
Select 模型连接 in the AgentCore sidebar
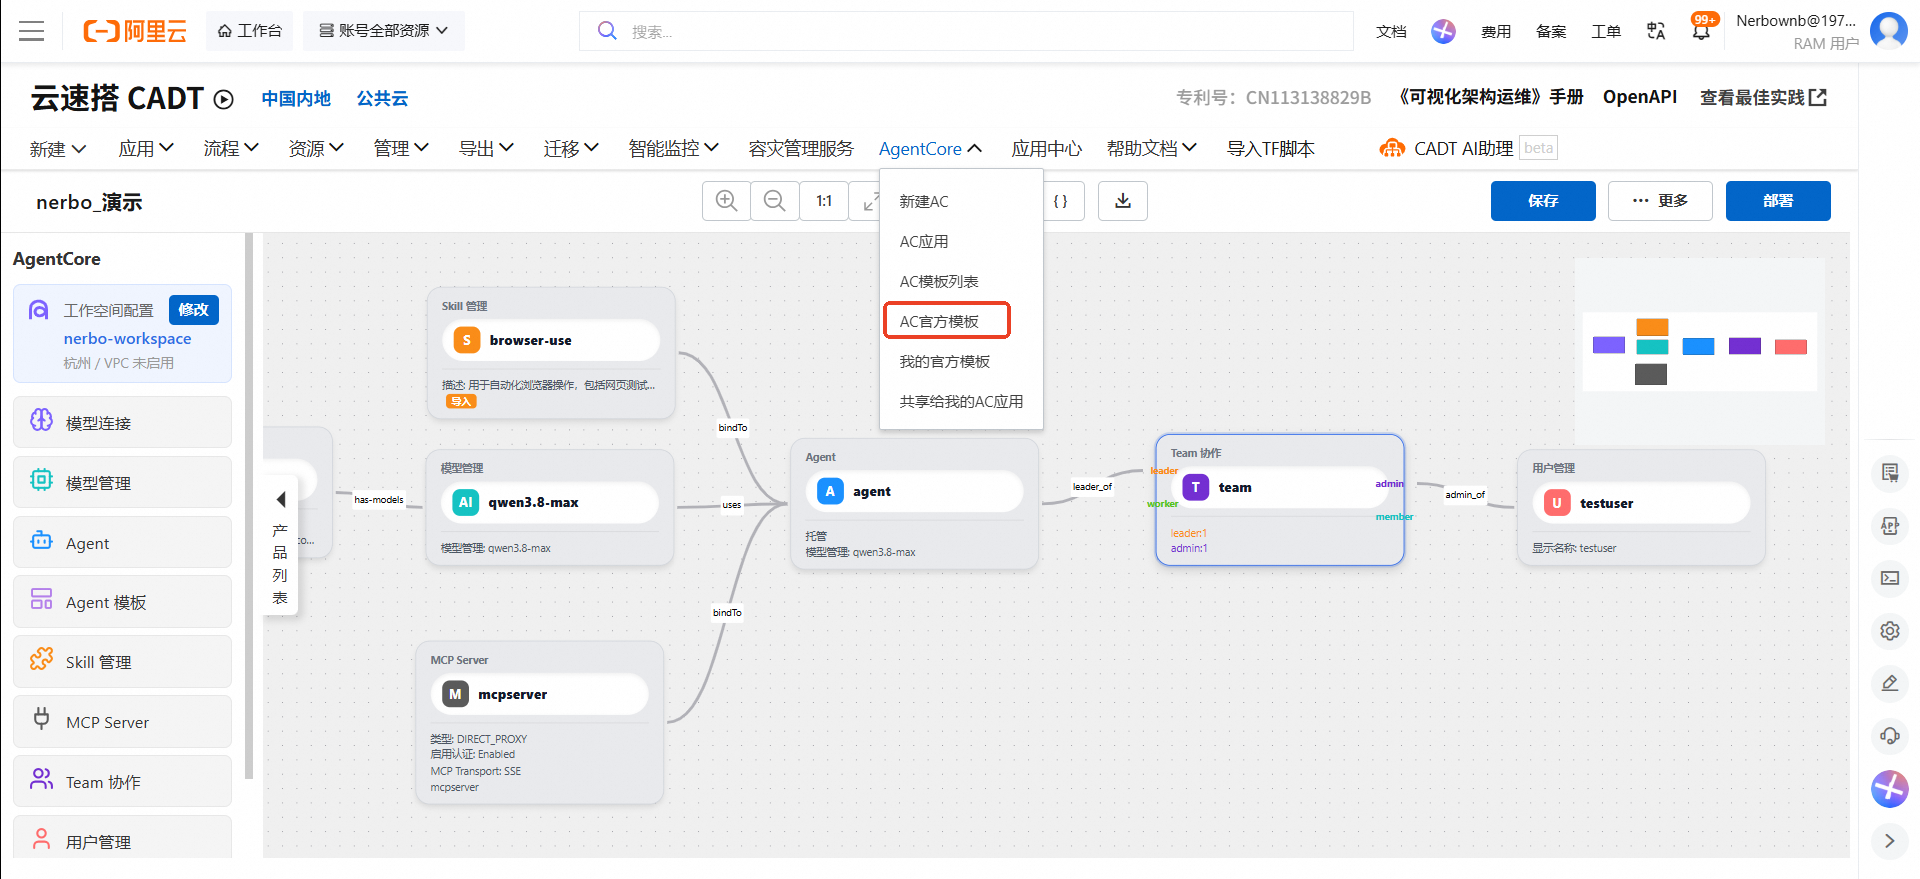point(122,422)
